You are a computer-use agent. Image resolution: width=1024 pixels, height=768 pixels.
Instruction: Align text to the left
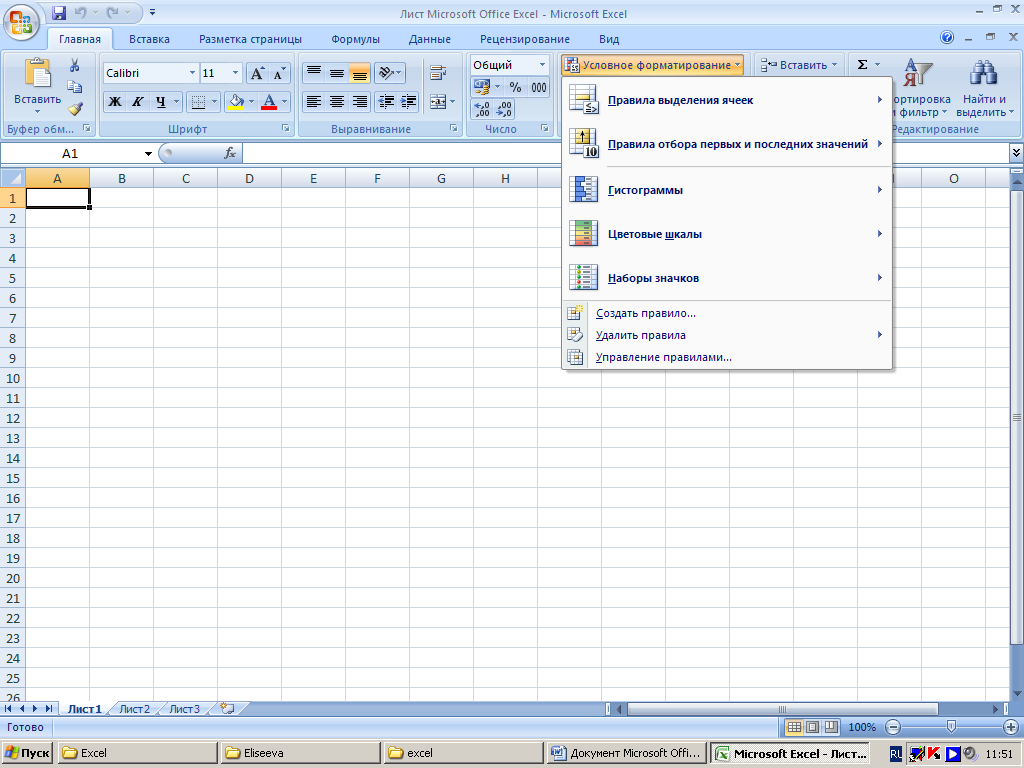[314, 101]
